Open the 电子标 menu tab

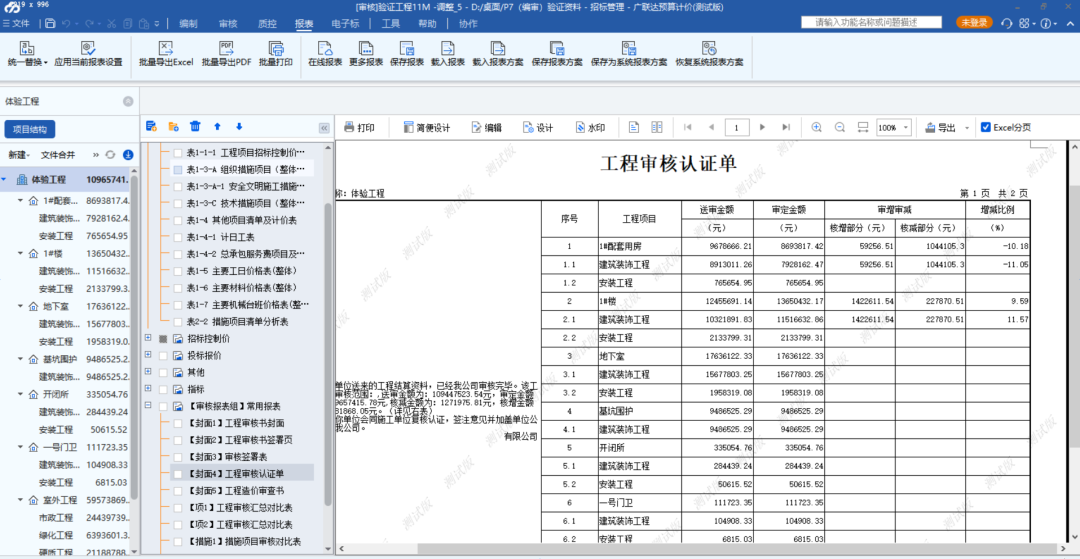[345, 23]
